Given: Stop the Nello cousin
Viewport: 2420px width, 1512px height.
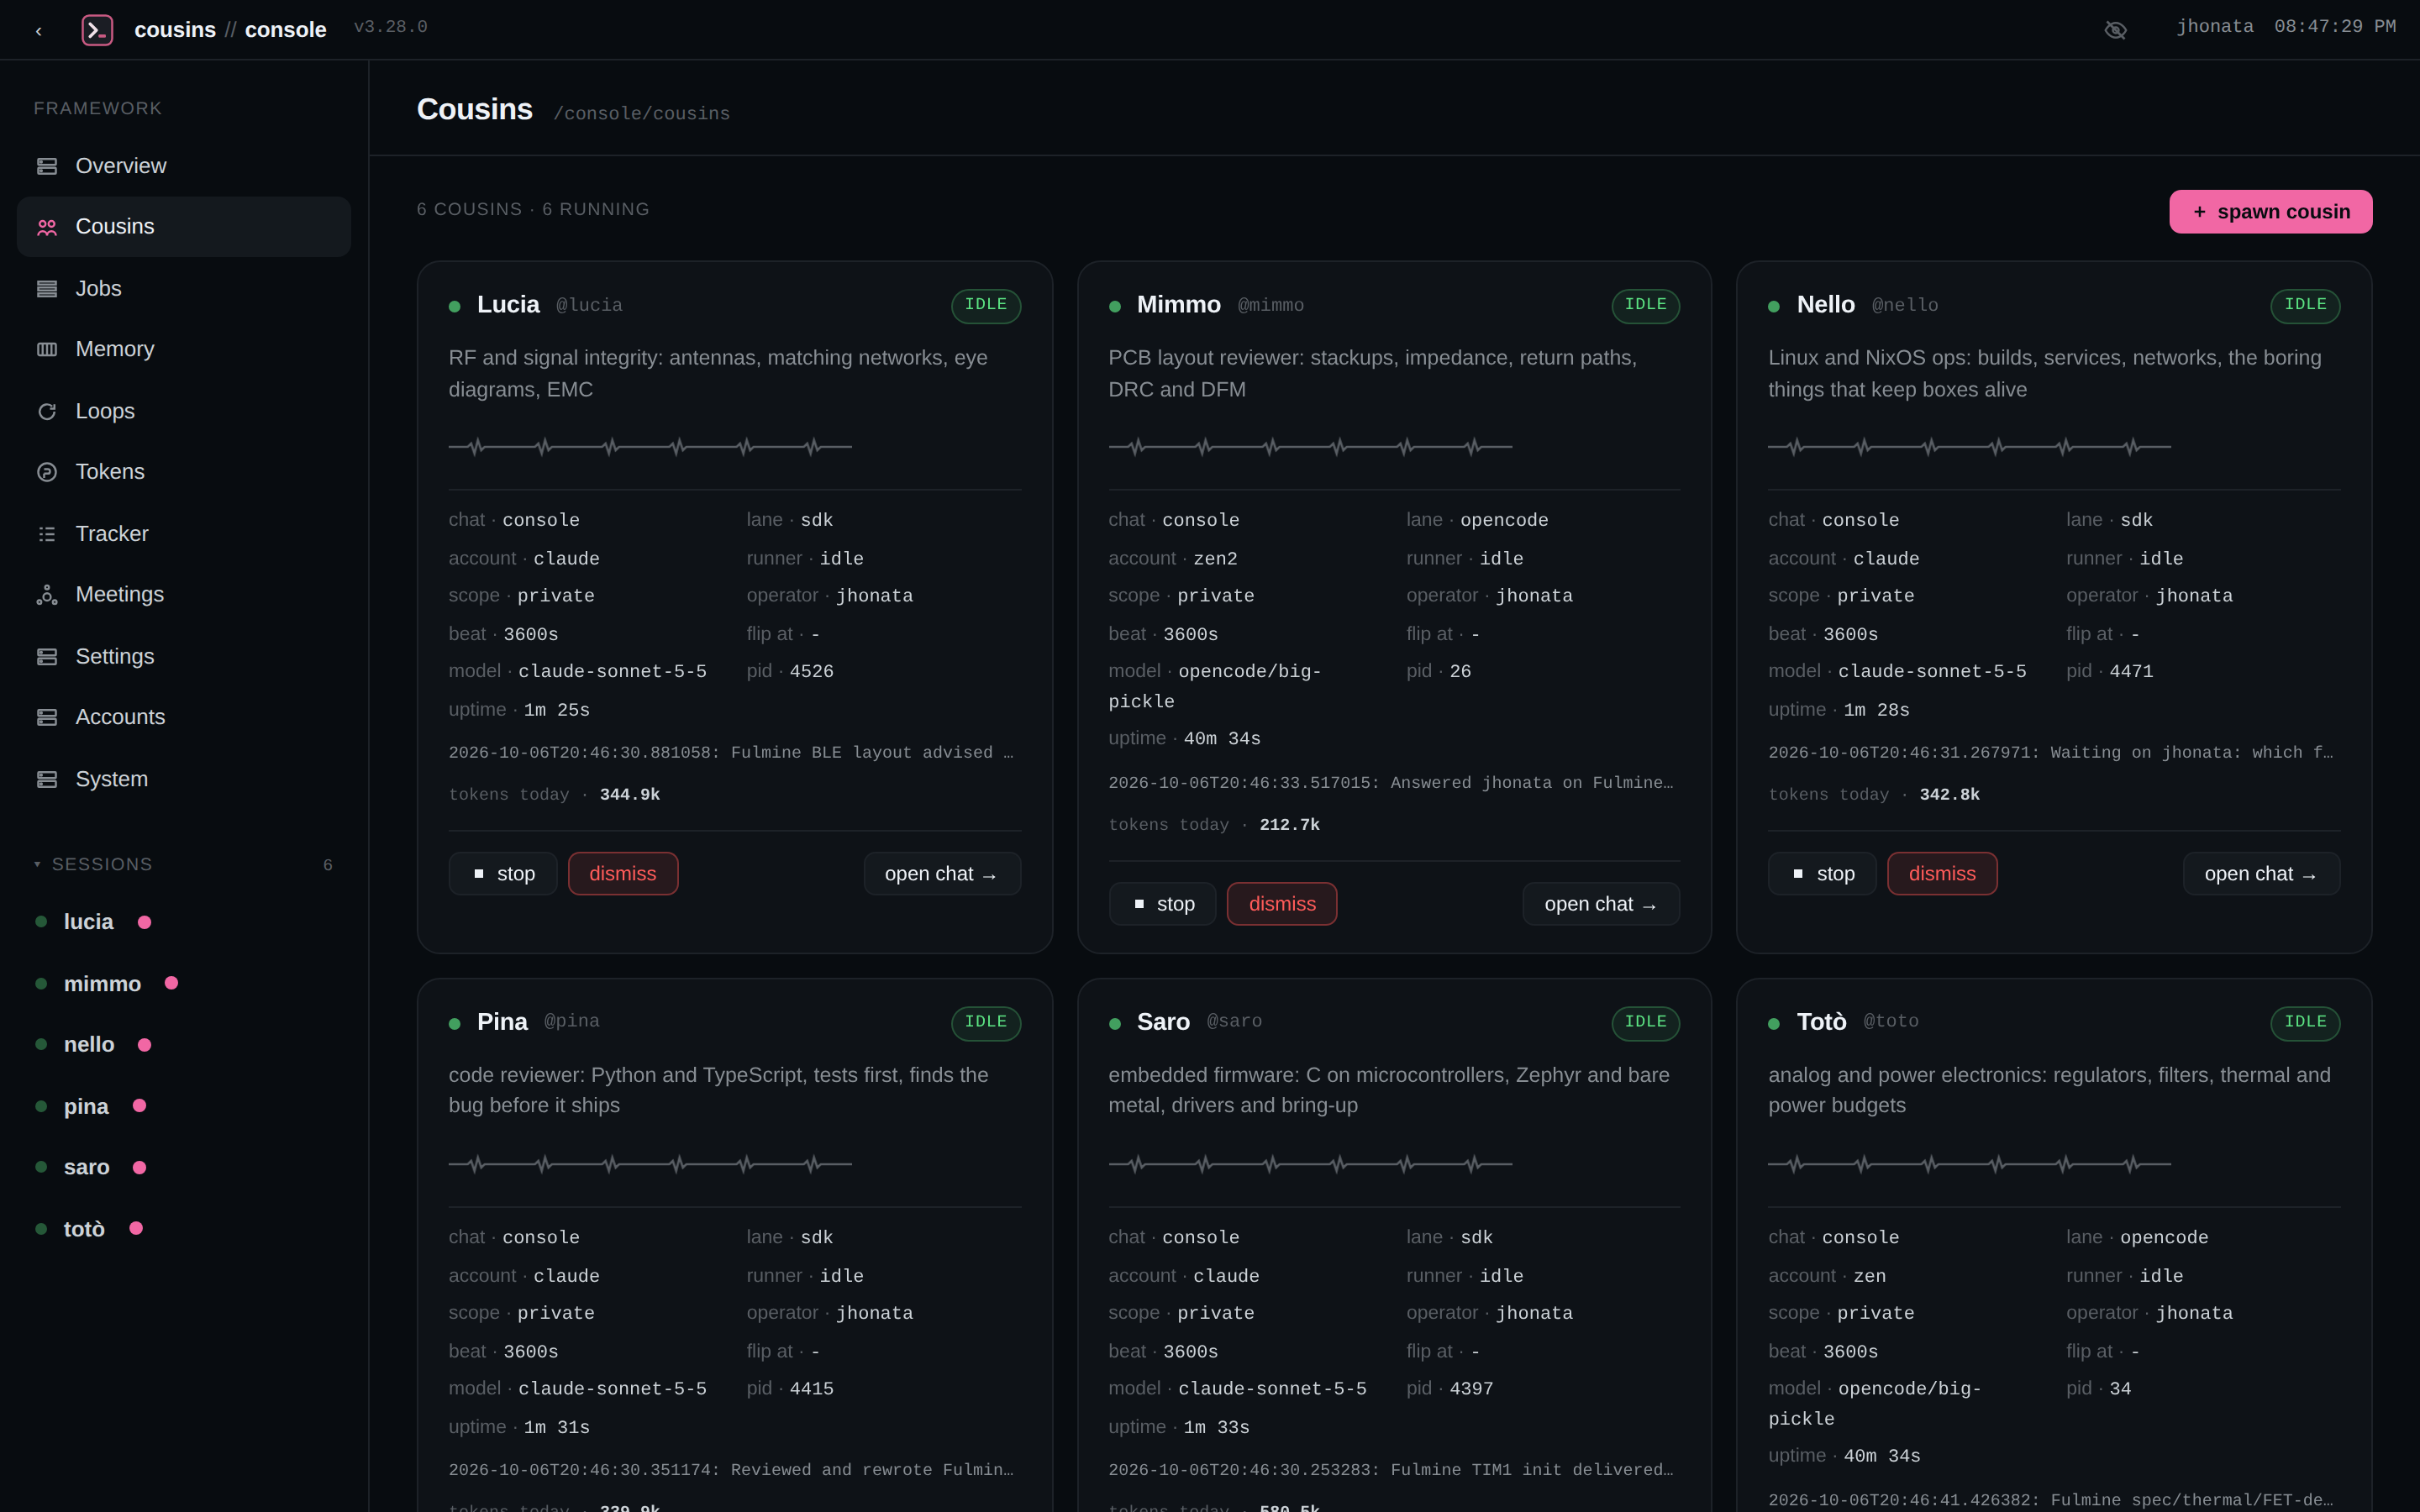Looking at the screenshot, I should pyautogui.click(x=1822, y=874).
